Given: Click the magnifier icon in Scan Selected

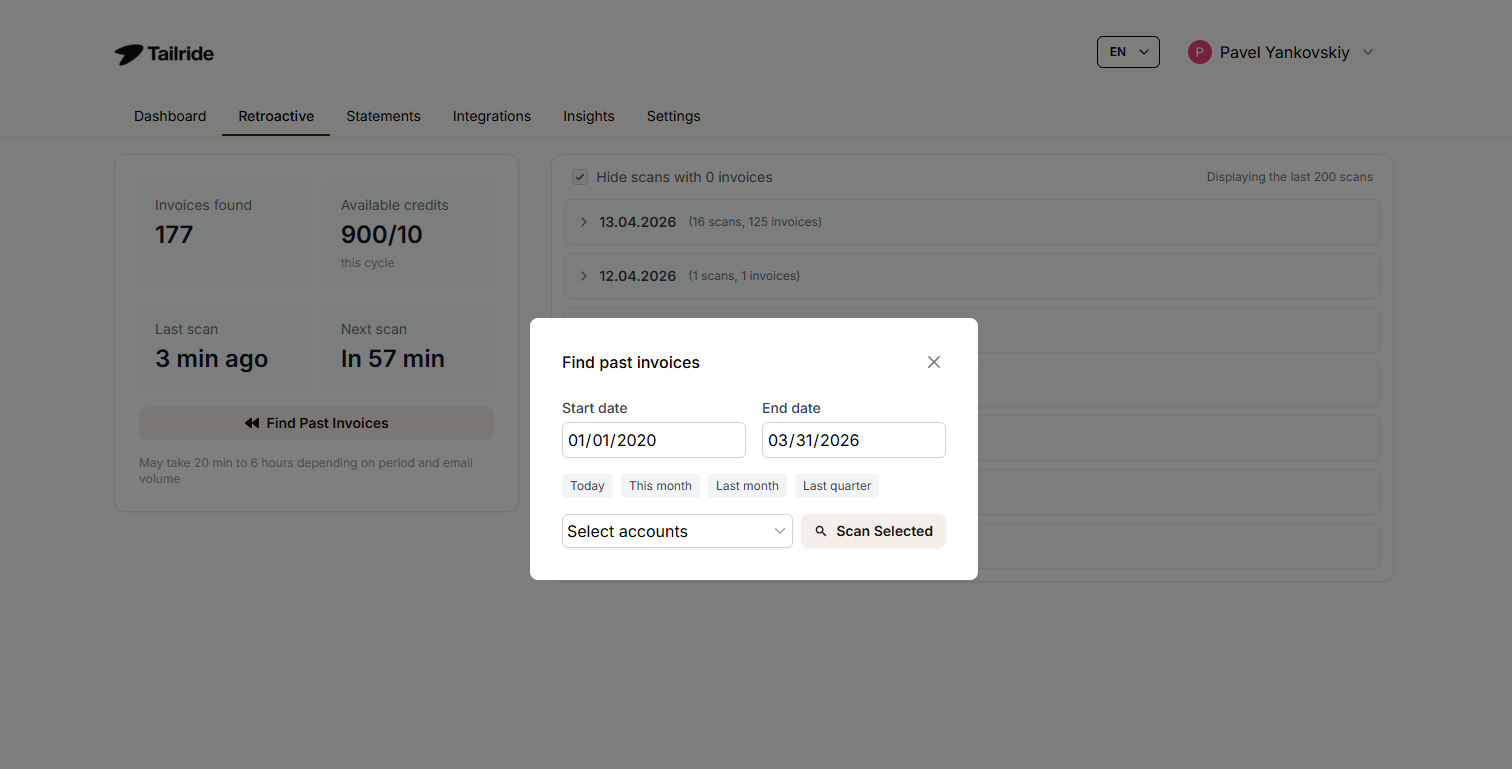Looking at the screenshot, I should (x=821, y=531).
